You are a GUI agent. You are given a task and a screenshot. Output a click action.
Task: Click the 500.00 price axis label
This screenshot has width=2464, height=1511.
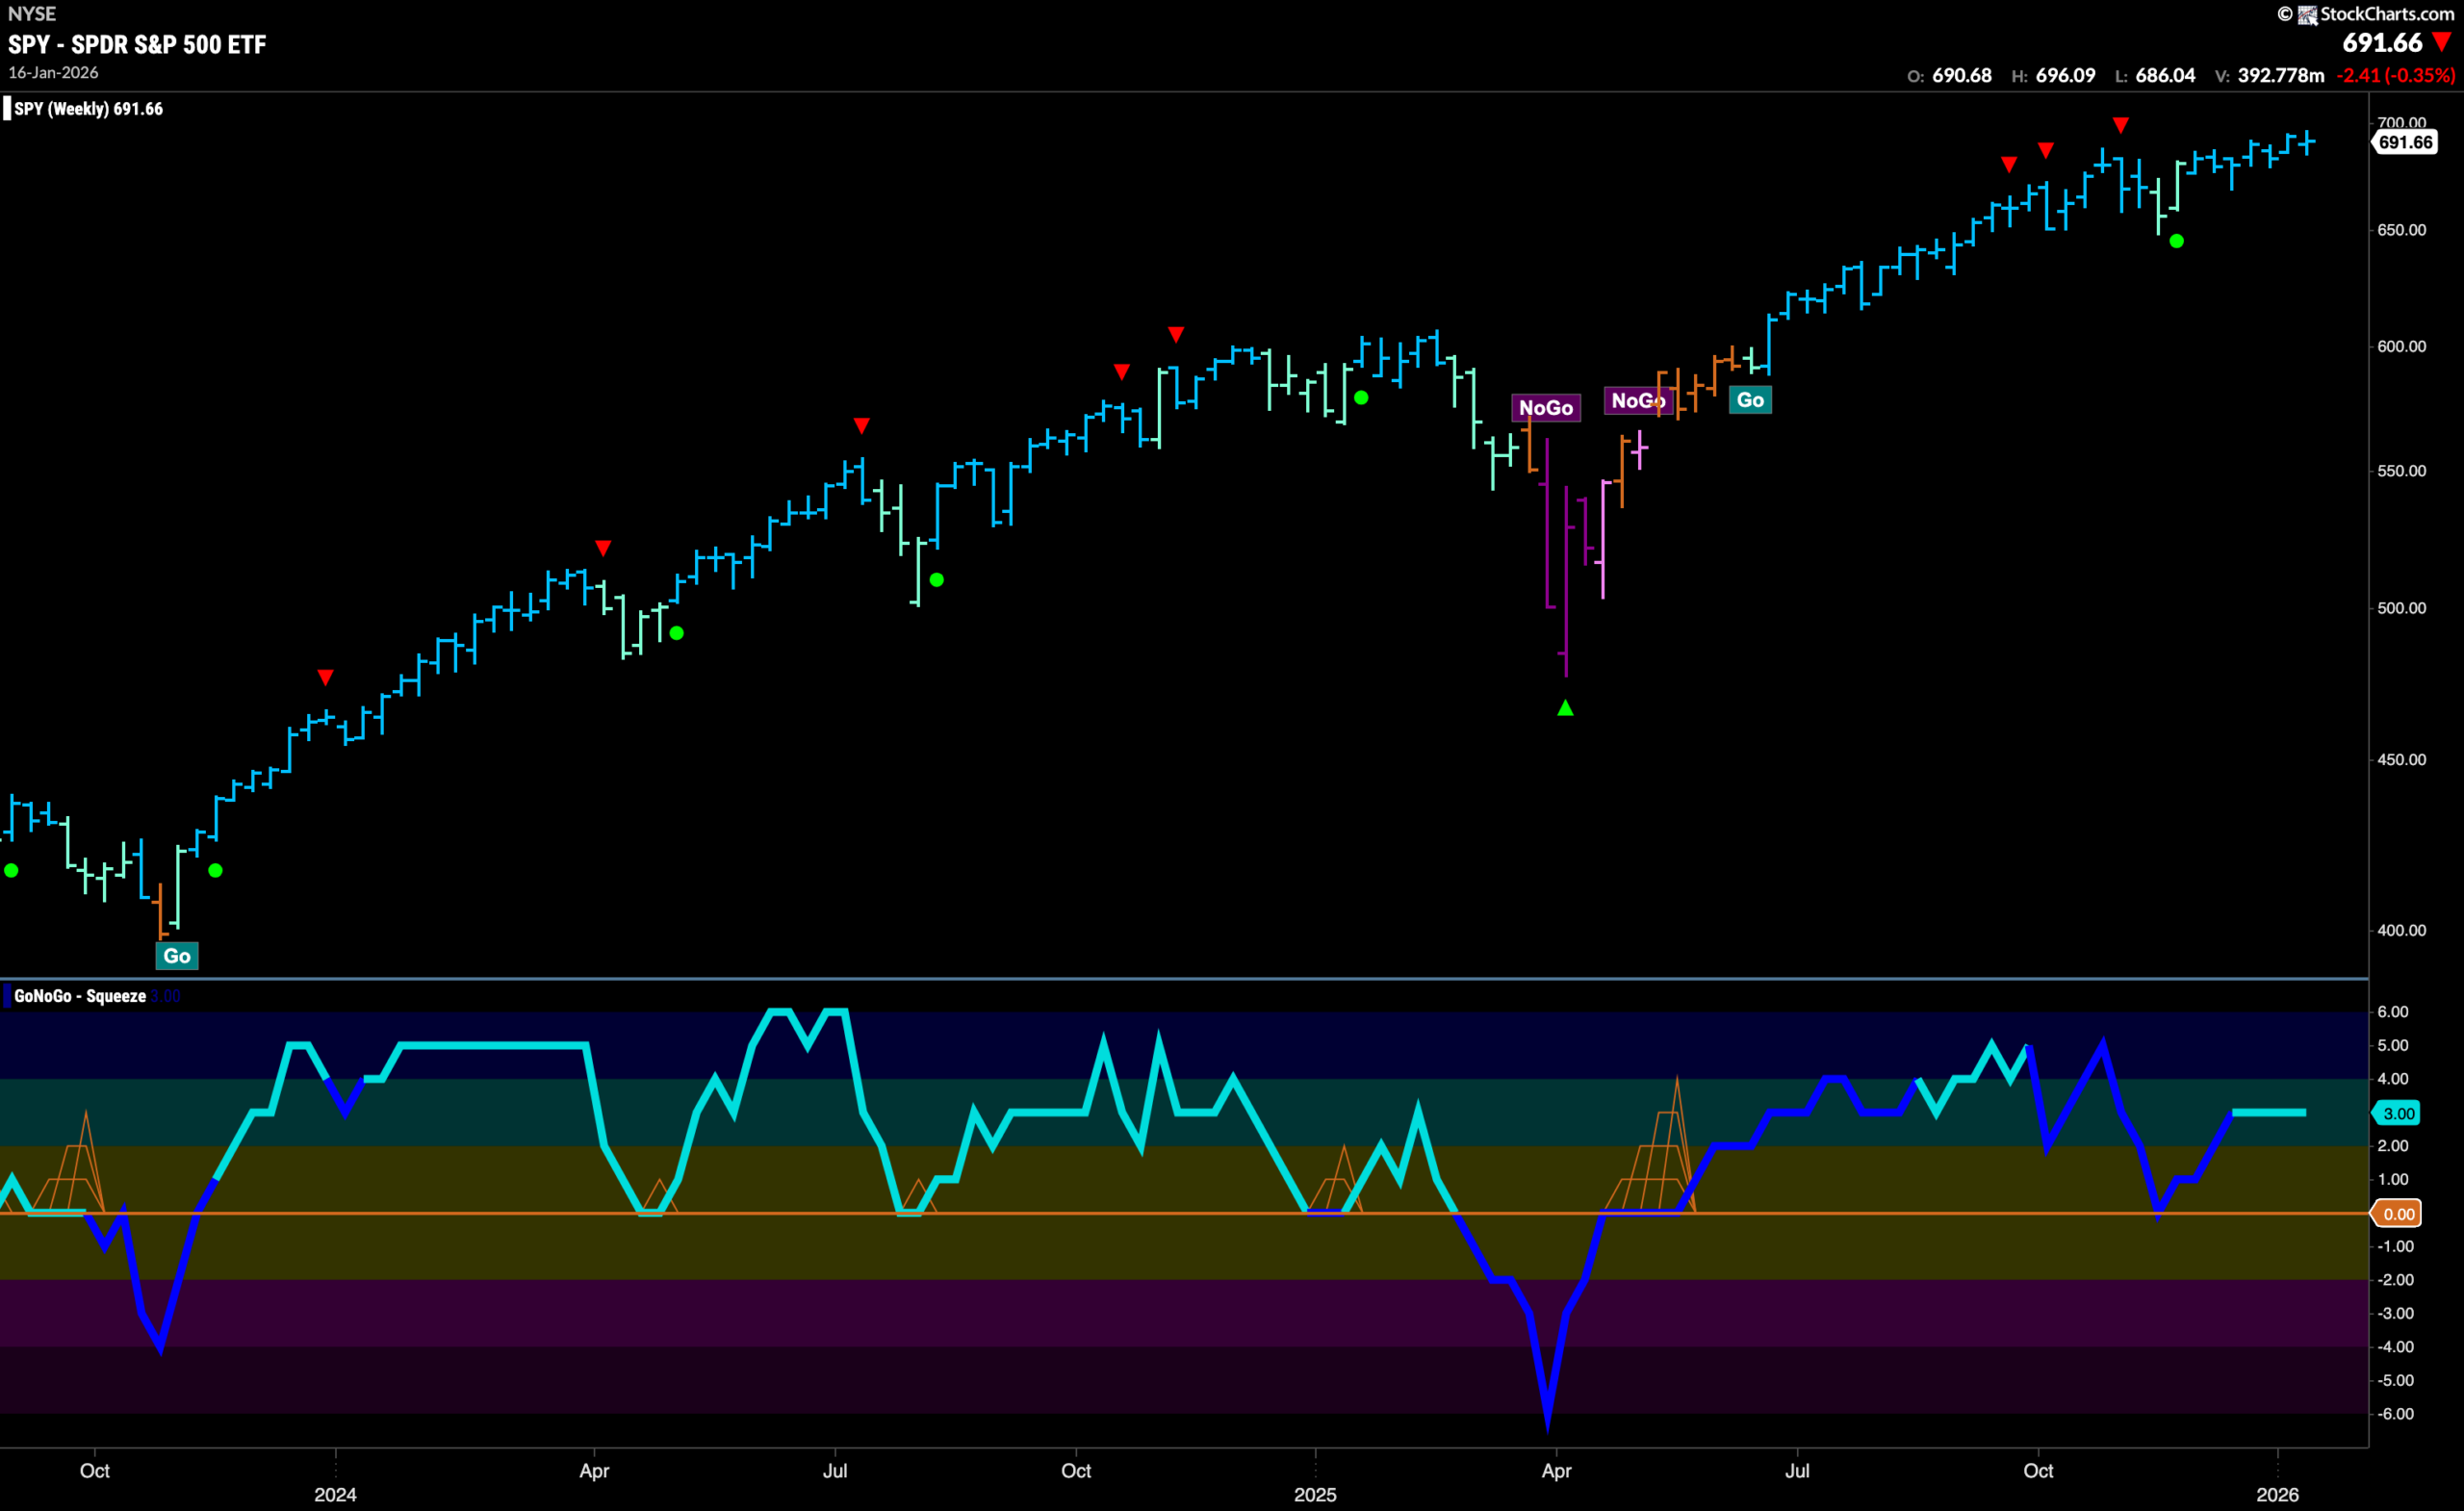2401,608
